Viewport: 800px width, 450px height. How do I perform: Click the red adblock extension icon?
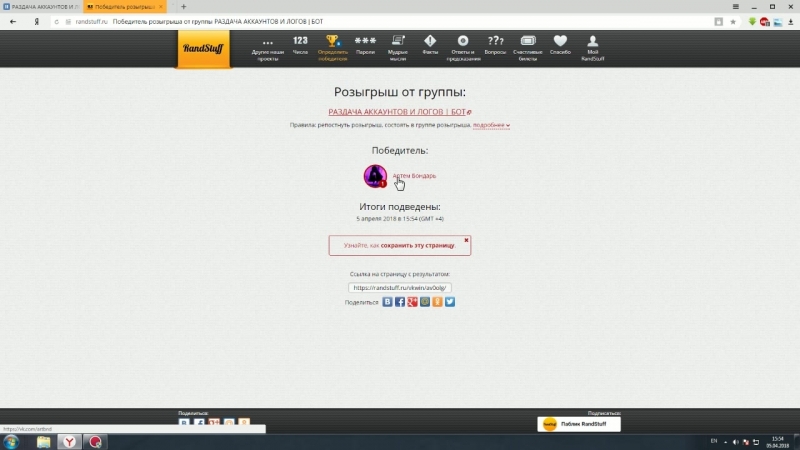(764, 21)
